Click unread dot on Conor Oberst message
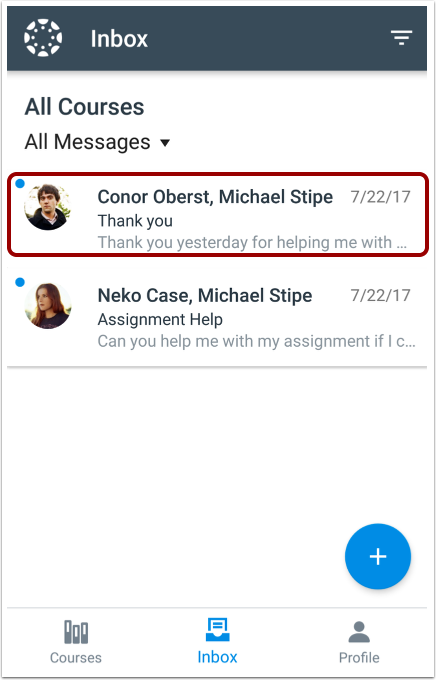 click(x=20, y=184)
